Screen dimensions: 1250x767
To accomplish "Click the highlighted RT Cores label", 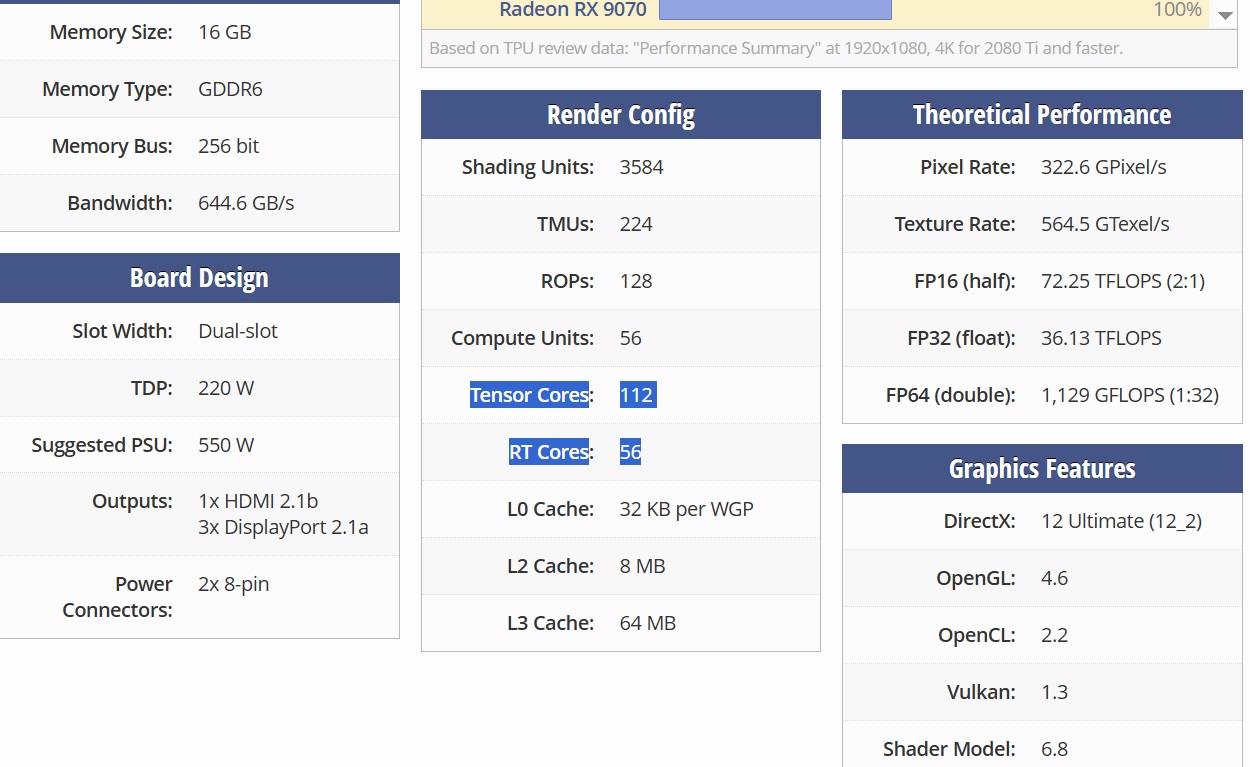I will pos(551,452).
